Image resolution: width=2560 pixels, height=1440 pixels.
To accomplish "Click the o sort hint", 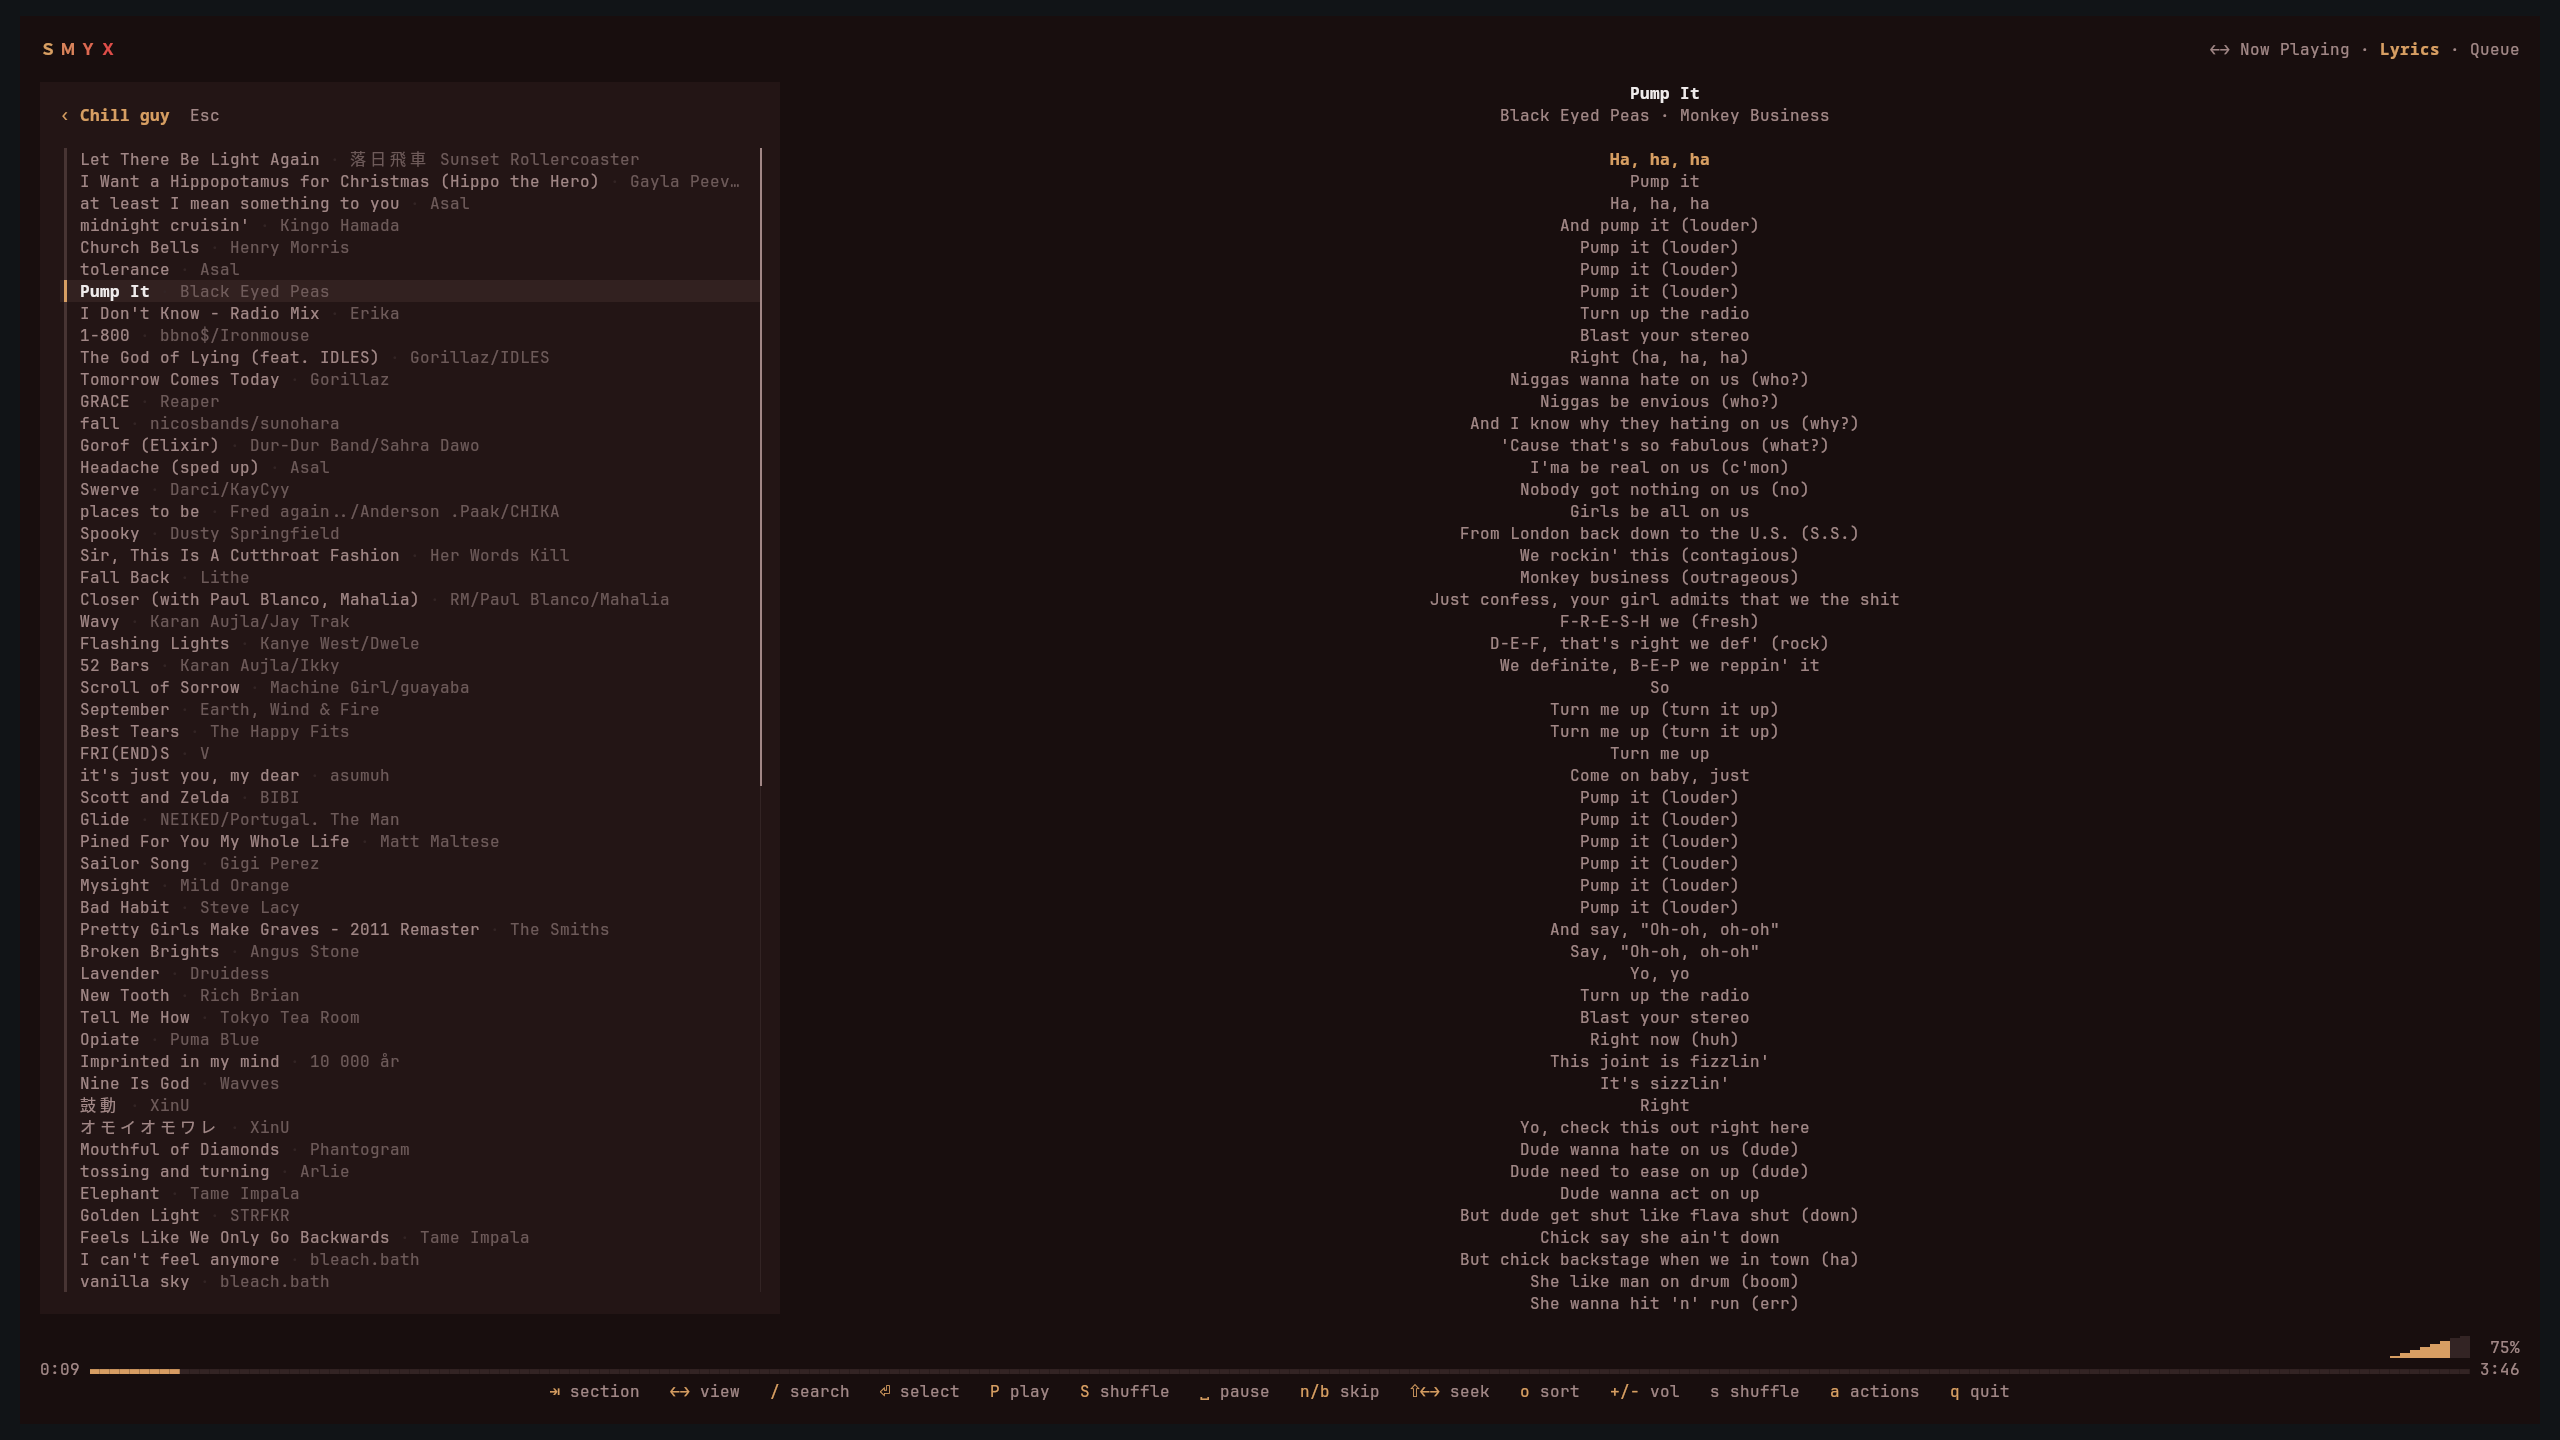I will coord(1549,1392).
